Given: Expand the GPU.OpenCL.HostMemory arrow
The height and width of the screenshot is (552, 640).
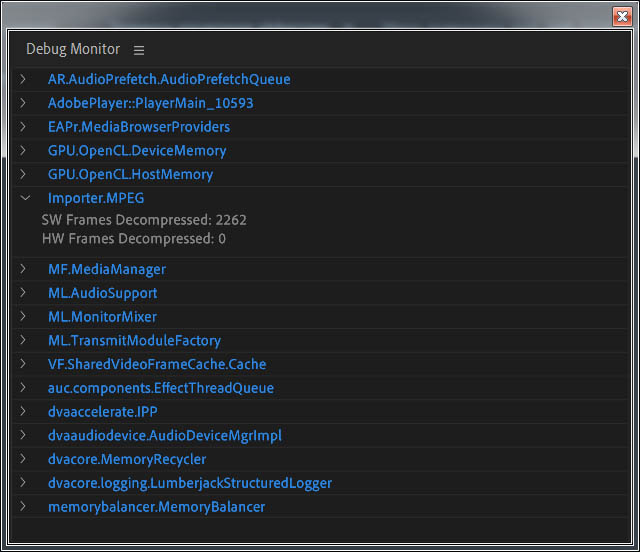Looking at the screenshot, I should tap(25, 175).
